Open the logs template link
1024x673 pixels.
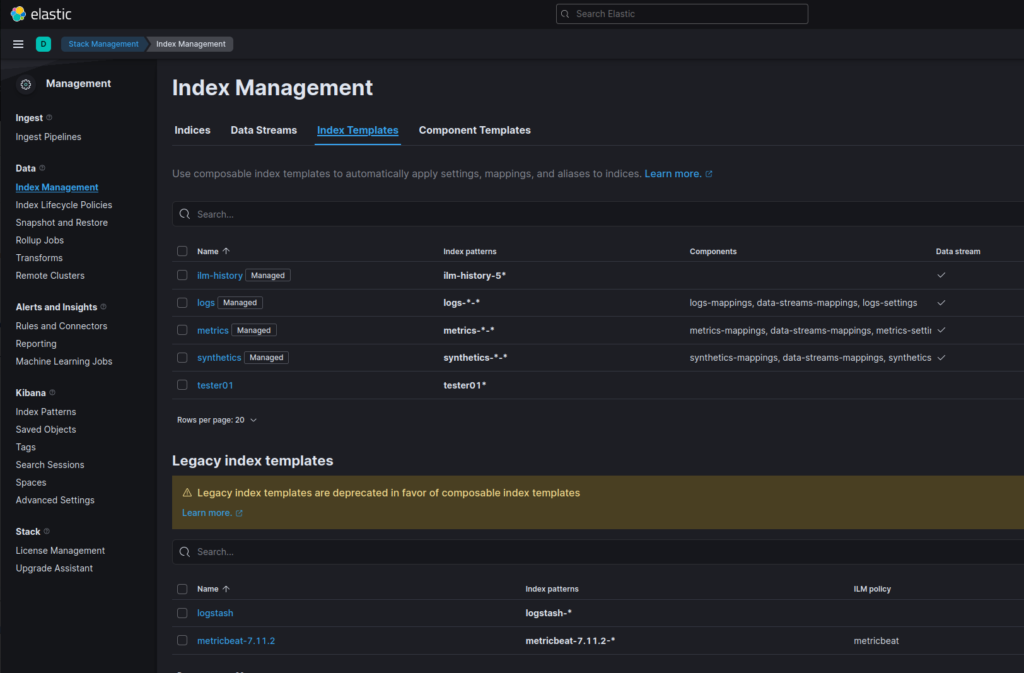point(206,303)
